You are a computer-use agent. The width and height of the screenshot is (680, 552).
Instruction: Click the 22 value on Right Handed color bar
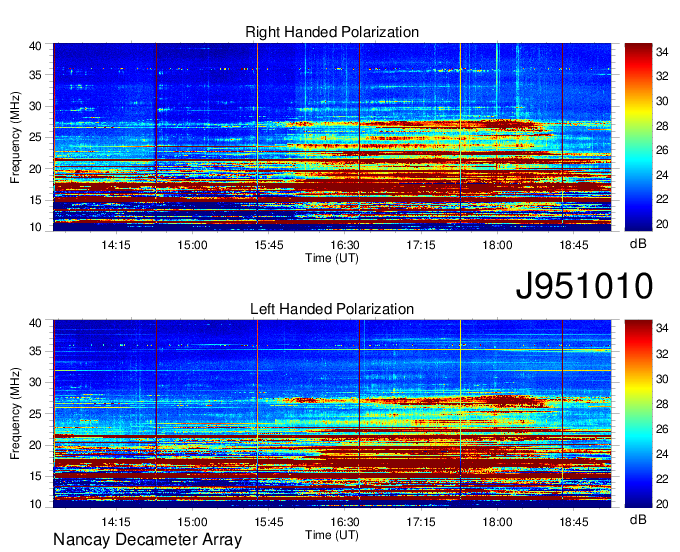(x=662, y=199)
